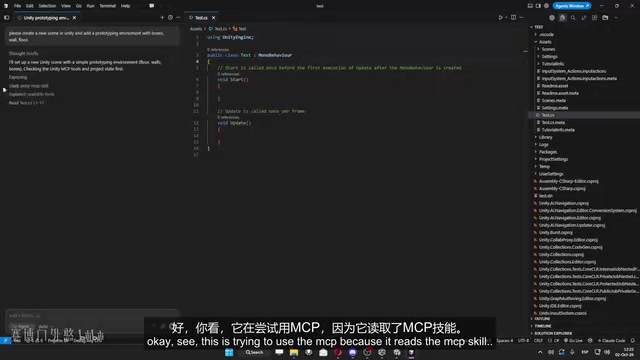640x360 pixels.
Task: Click the chat follow-up input box
Action: tap(92, 316)
